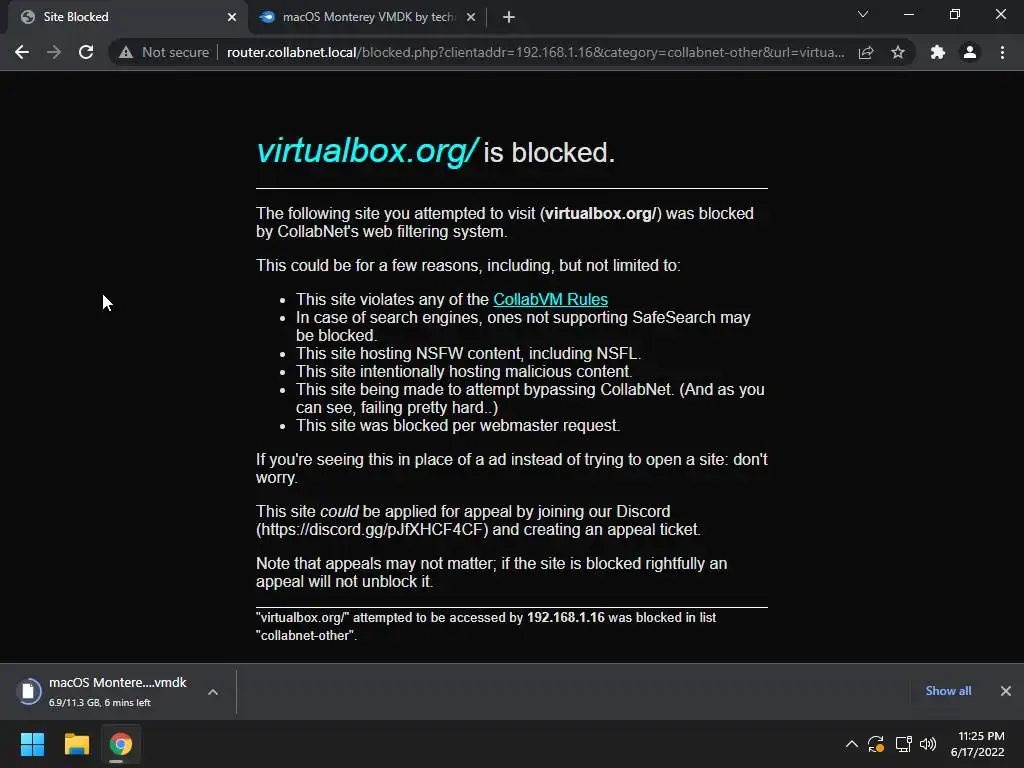Show hidden system tray icons

pyautogui.click(x=852, y=744)
